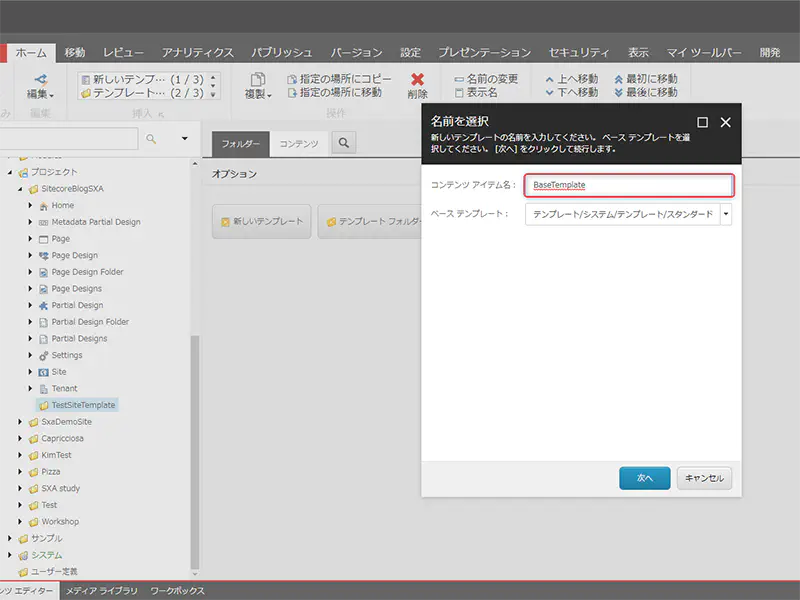Select the ユーザー定義 tree item
This screenshot has width=800, height=600.
[x=54, y=571]
